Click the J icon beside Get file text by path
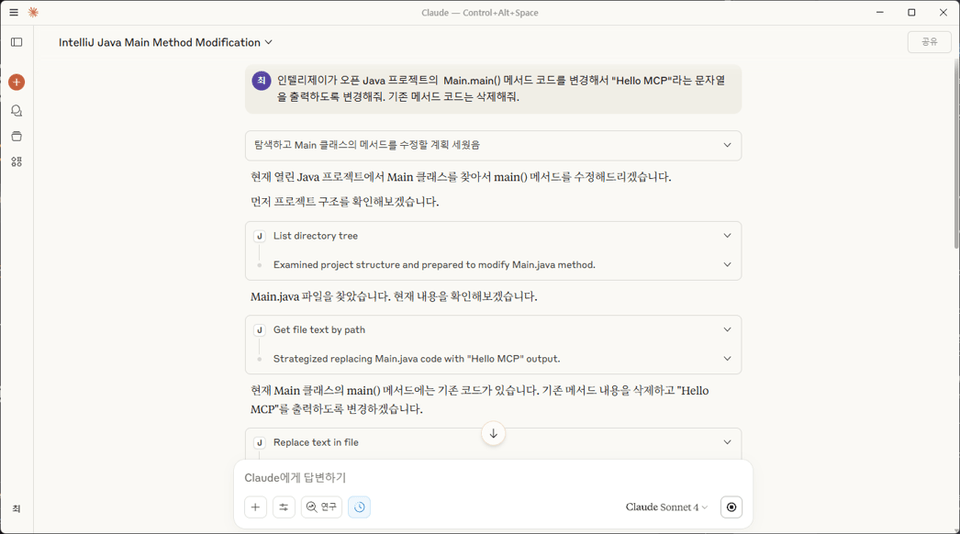Image resolution: width=960 pixels, height=534 pixels. click(x=260, y=330)
